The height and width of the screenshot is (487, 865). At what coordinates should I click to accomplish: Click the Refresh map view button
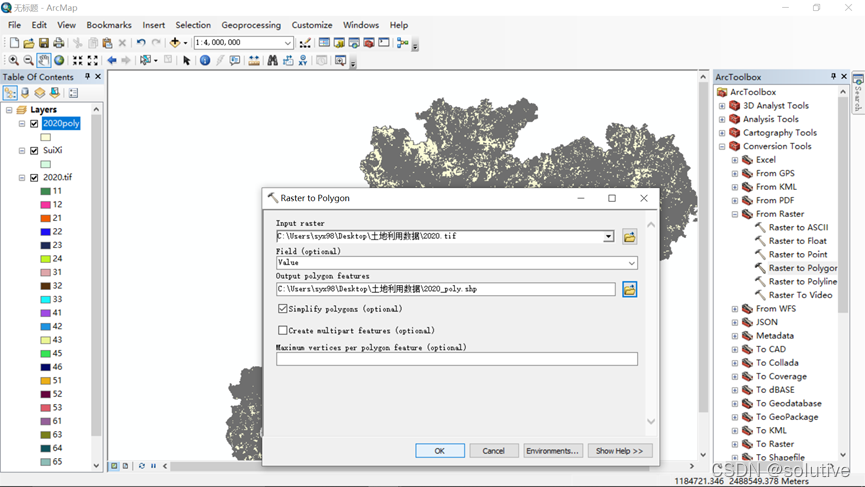coord(142,466)
